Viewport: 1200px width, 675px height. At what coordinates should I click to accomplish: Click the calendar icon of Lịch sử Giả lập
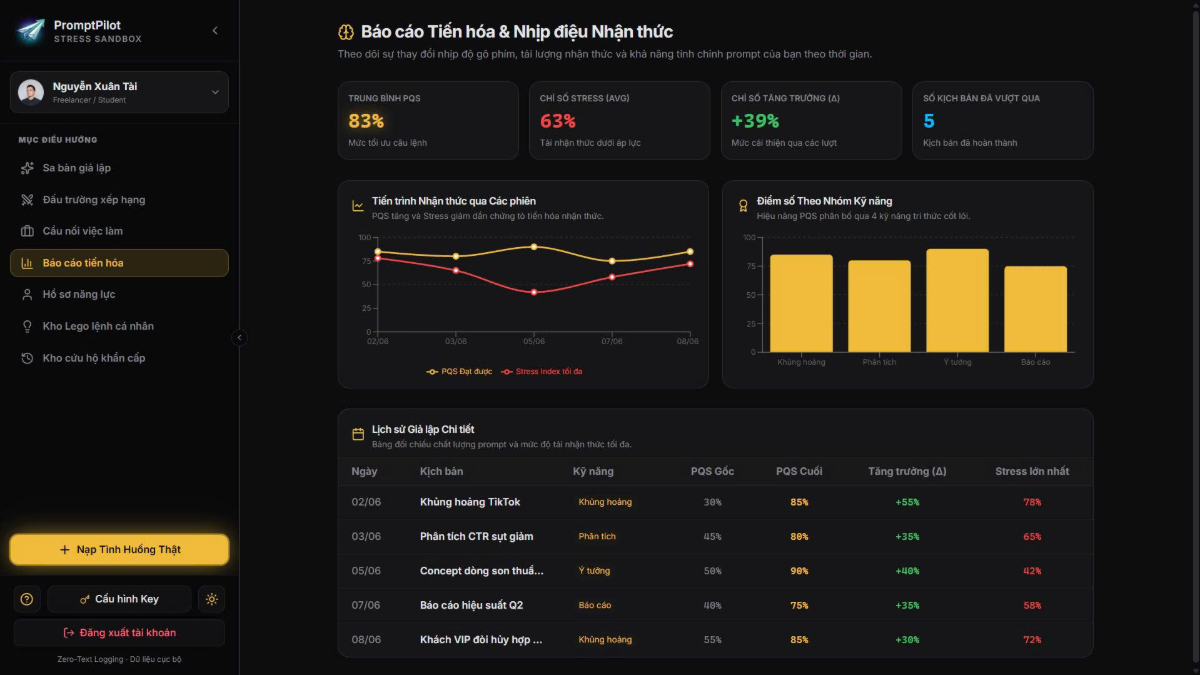[358, 435]
